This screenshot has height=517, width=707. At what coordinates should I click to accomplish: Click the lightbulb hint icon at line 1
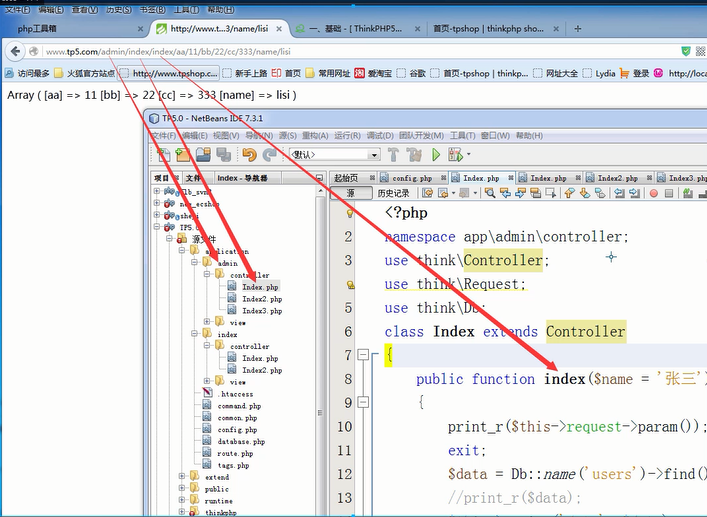point(349,213)
